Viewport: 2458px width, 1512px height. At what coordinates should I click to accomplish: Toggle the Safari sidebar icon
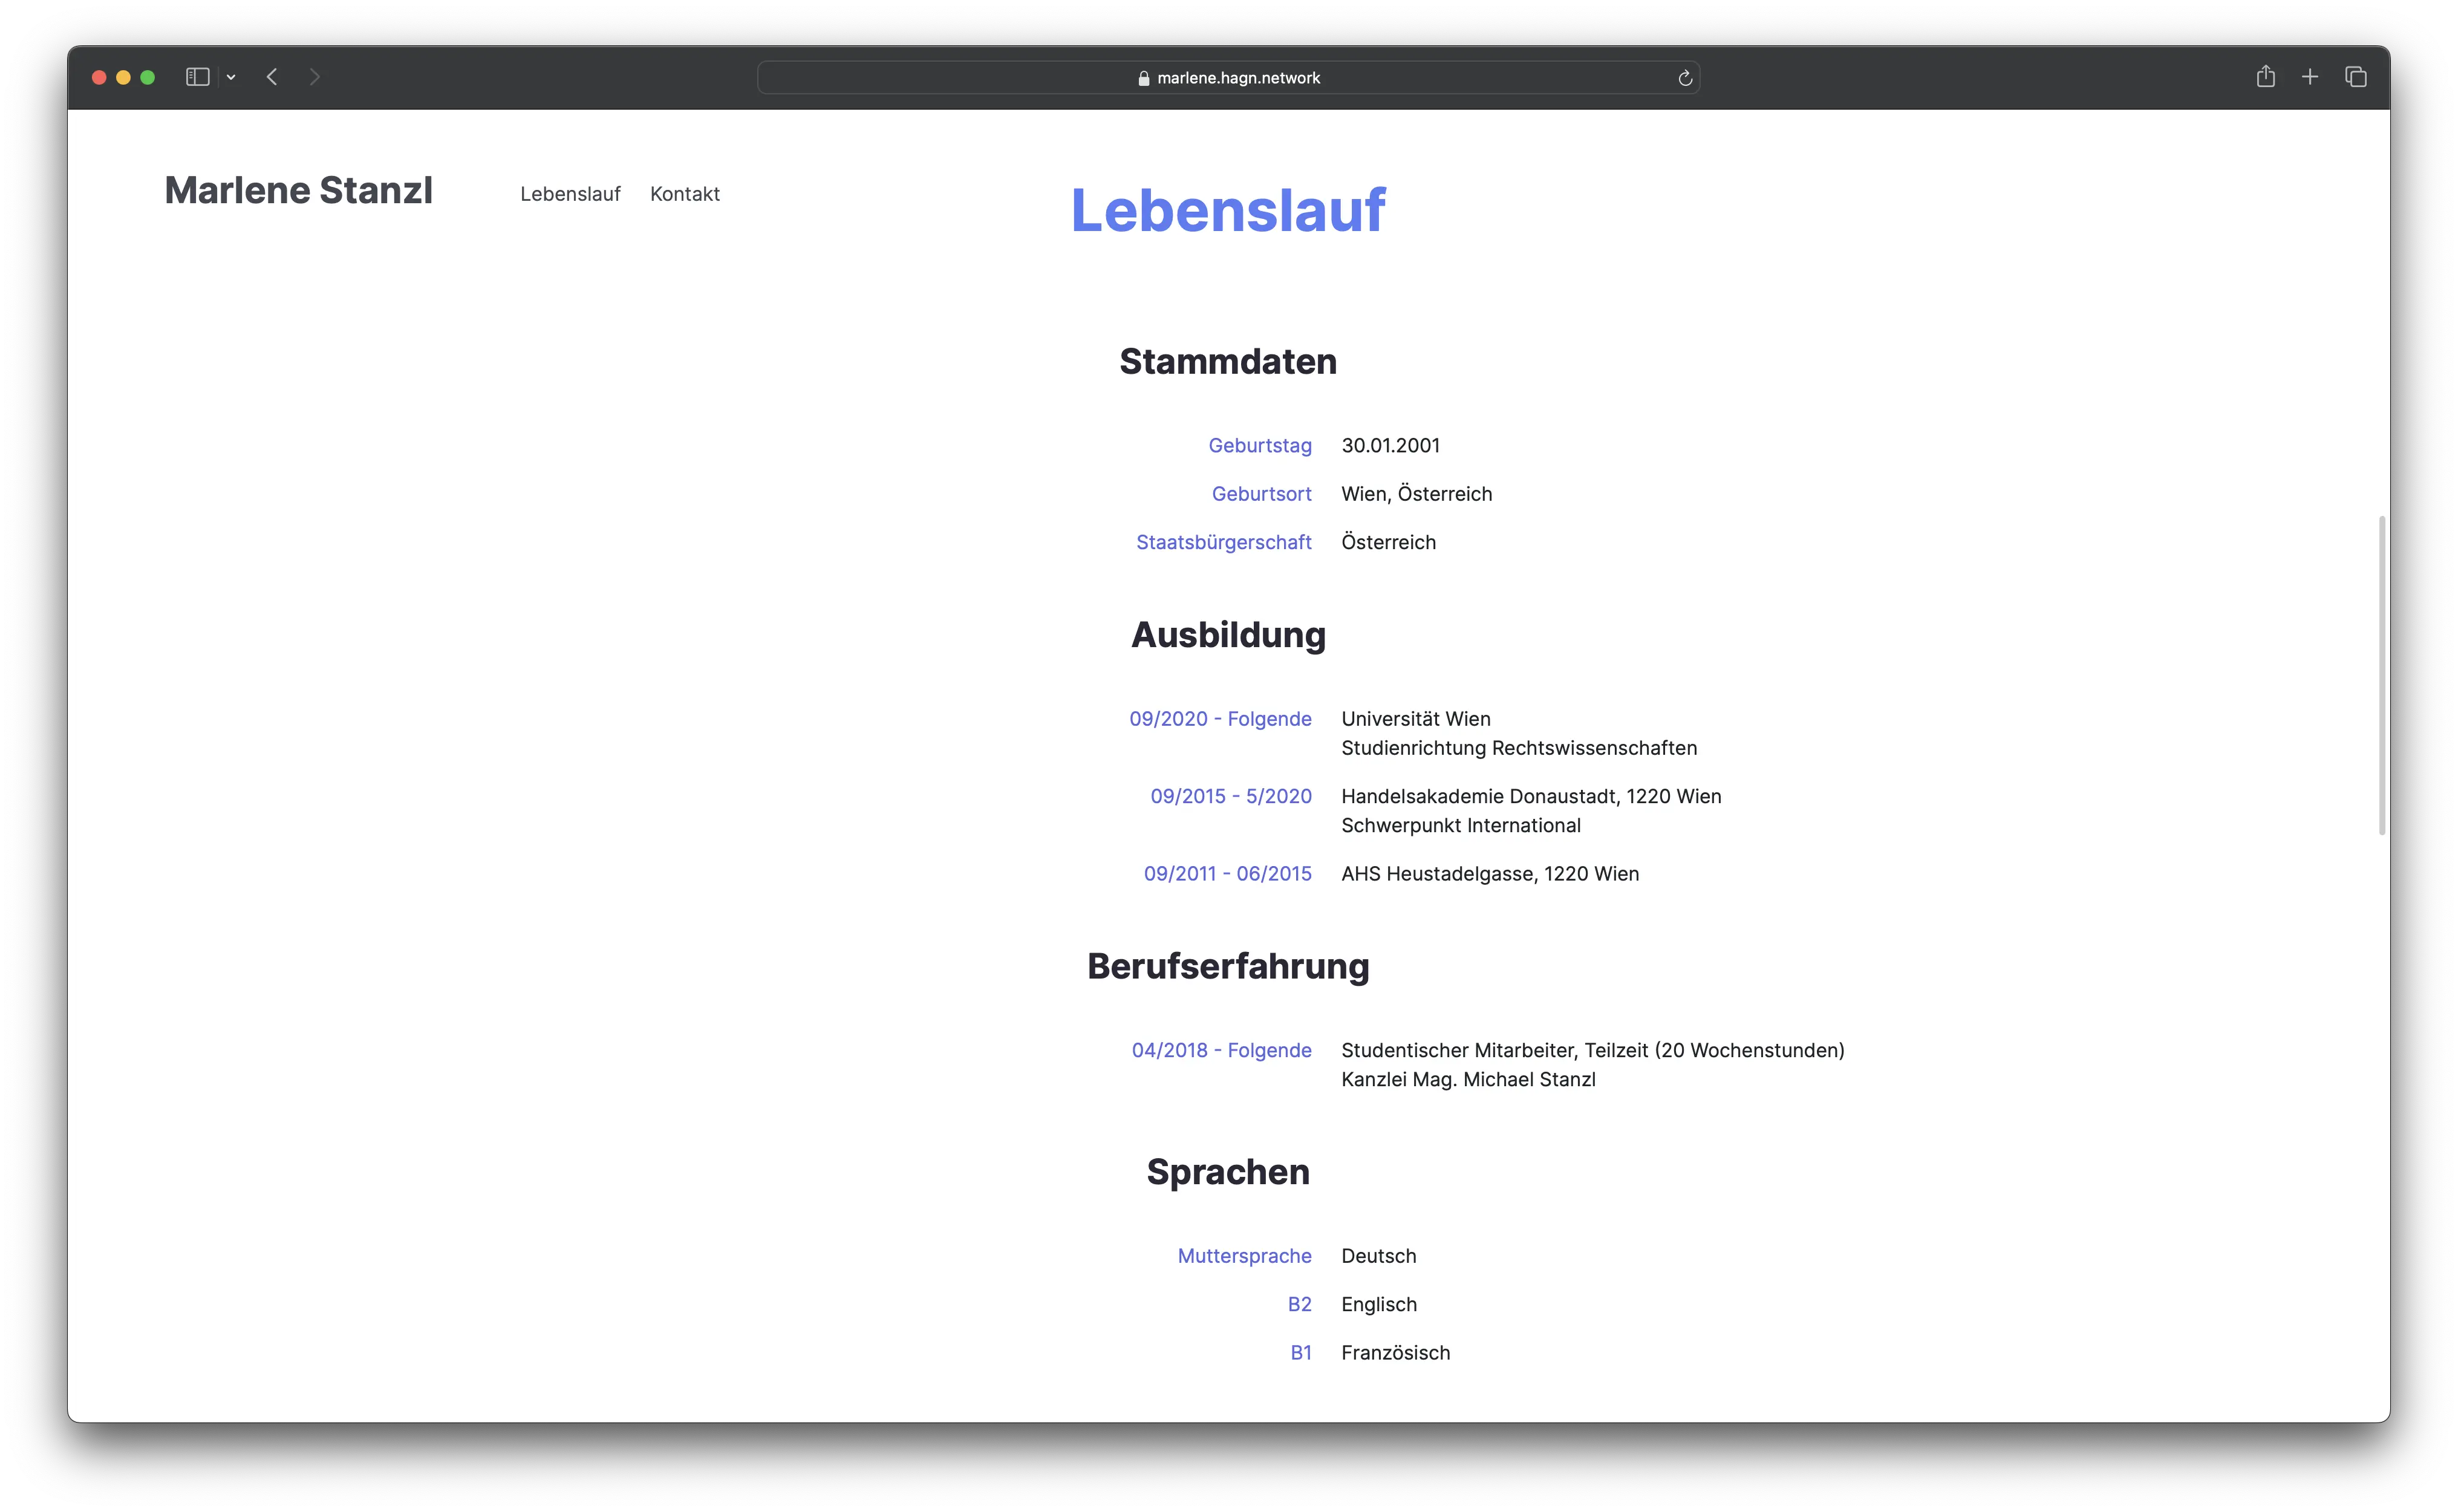[197, 77]
